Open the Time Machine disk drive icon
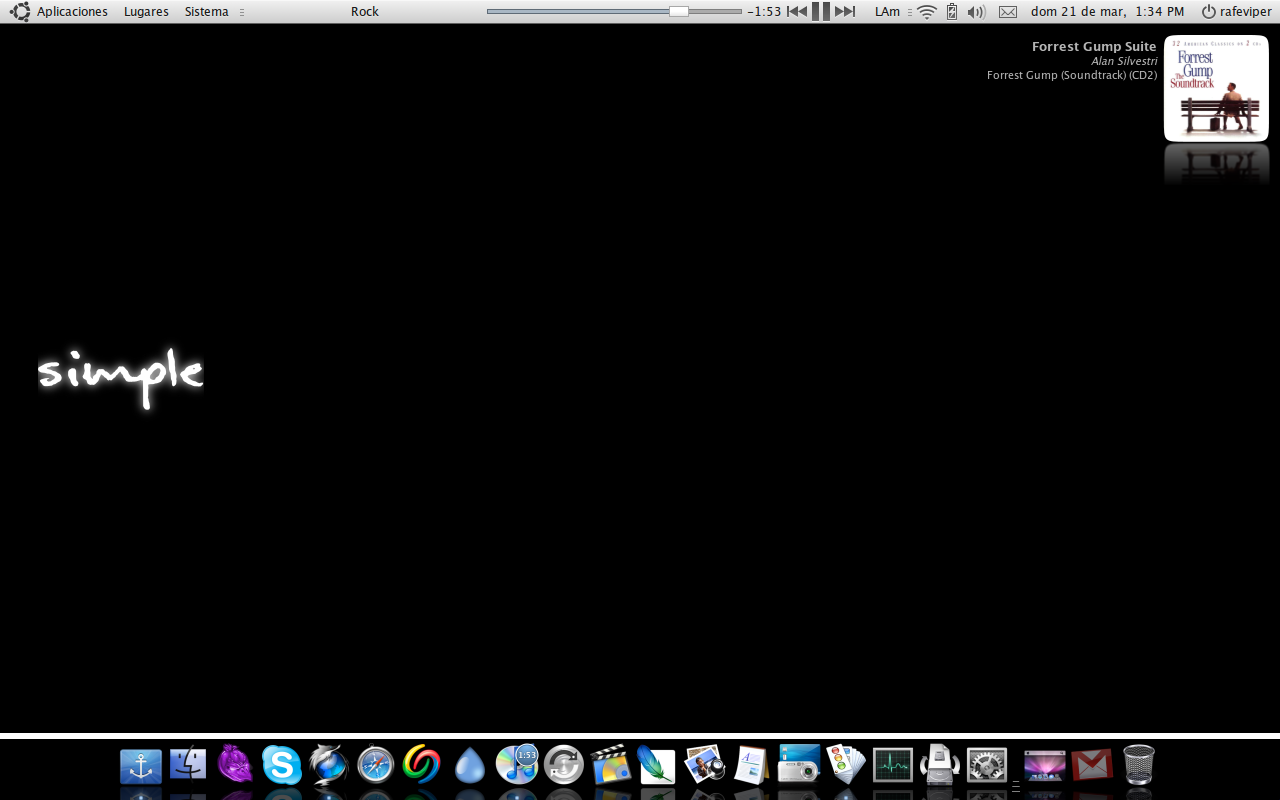 click(939, 765)
